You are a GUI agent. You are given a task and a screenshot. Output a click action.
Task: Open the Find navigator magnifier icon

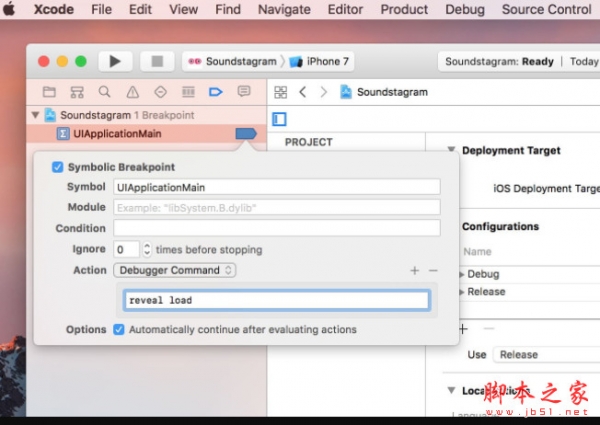tap(104, 92)
